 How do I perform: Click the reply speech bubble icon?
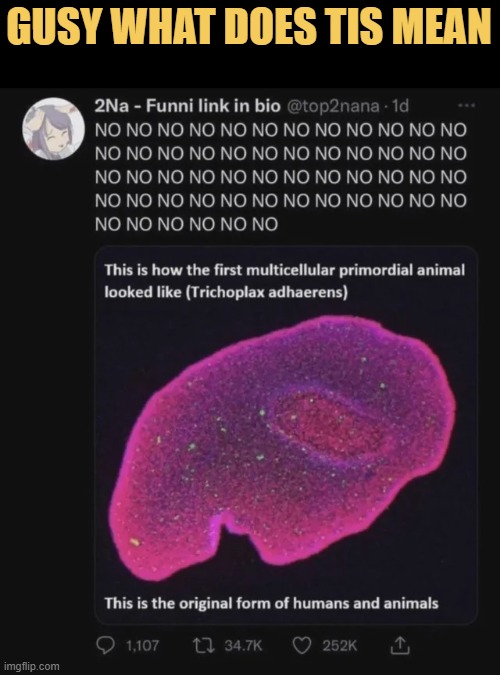[x=105, y=645]
